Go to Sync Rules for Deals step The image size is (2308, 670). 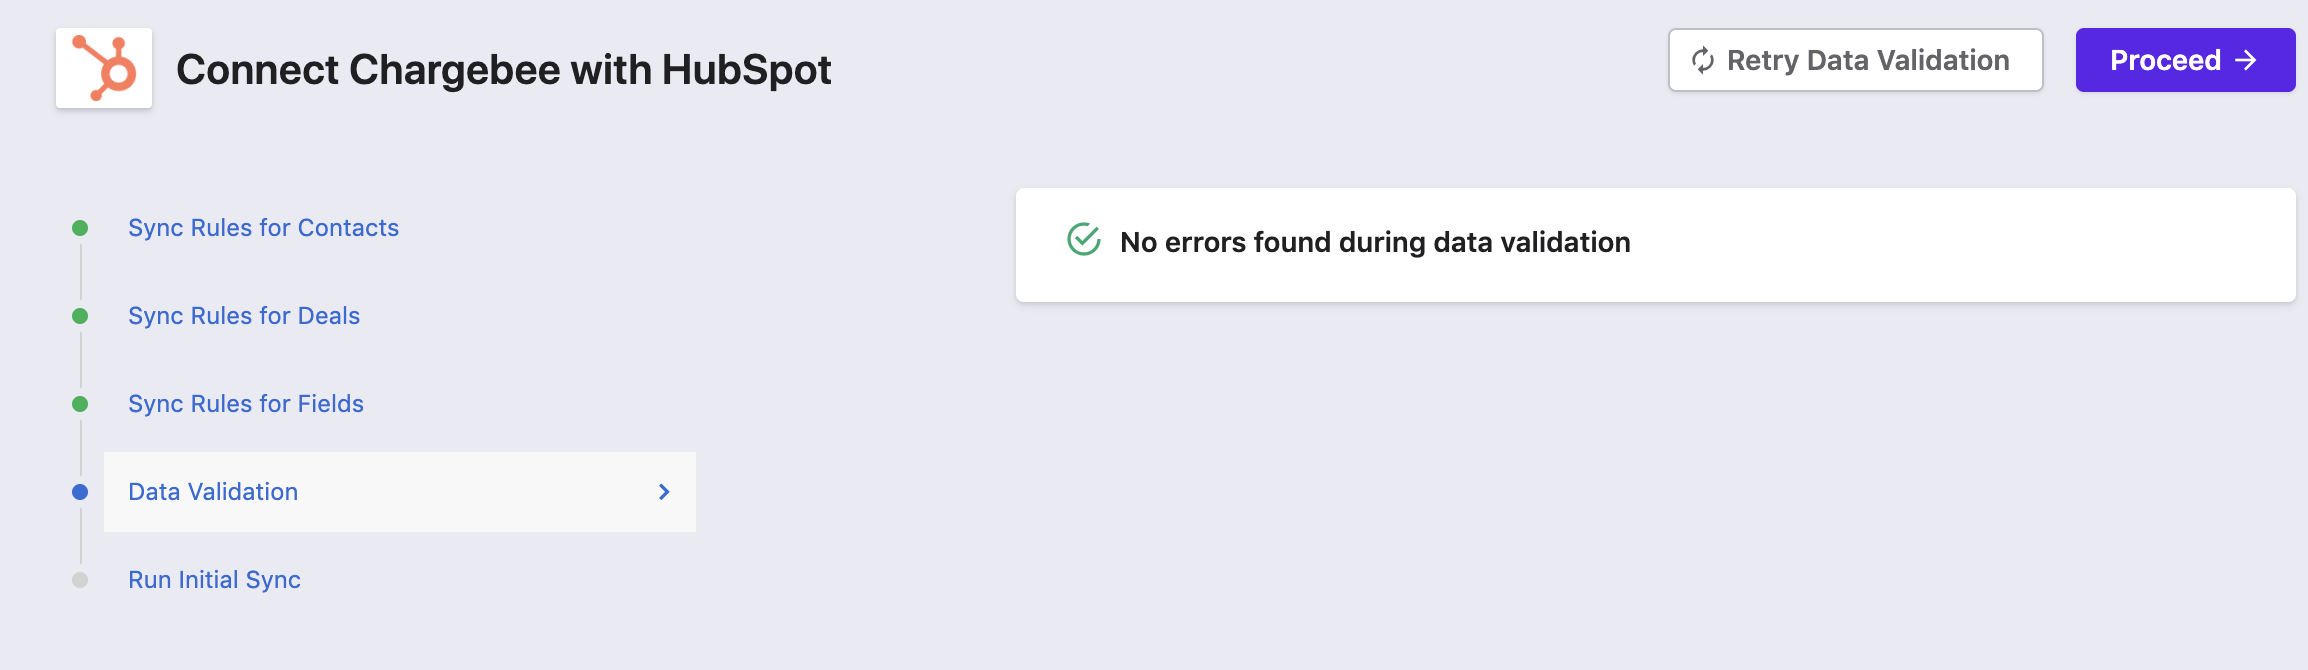click(x=244, y=316)
